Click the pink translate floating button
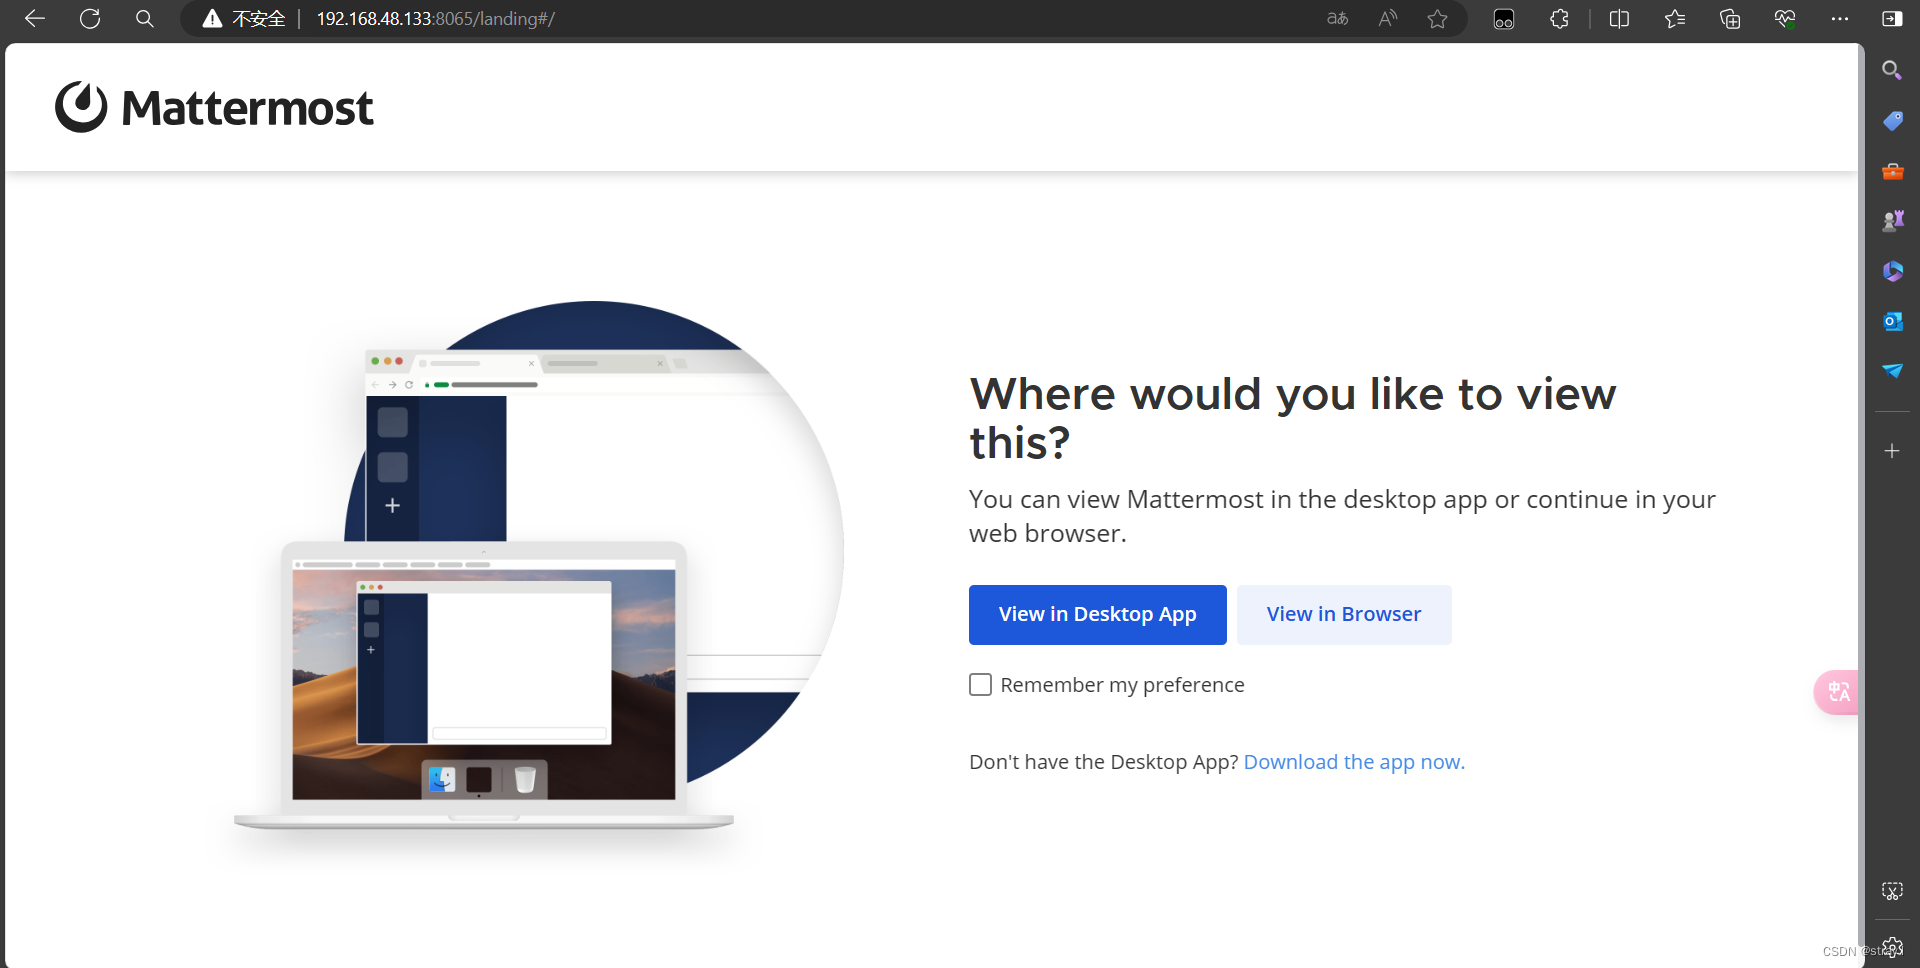 click(x=1837, y=692)
